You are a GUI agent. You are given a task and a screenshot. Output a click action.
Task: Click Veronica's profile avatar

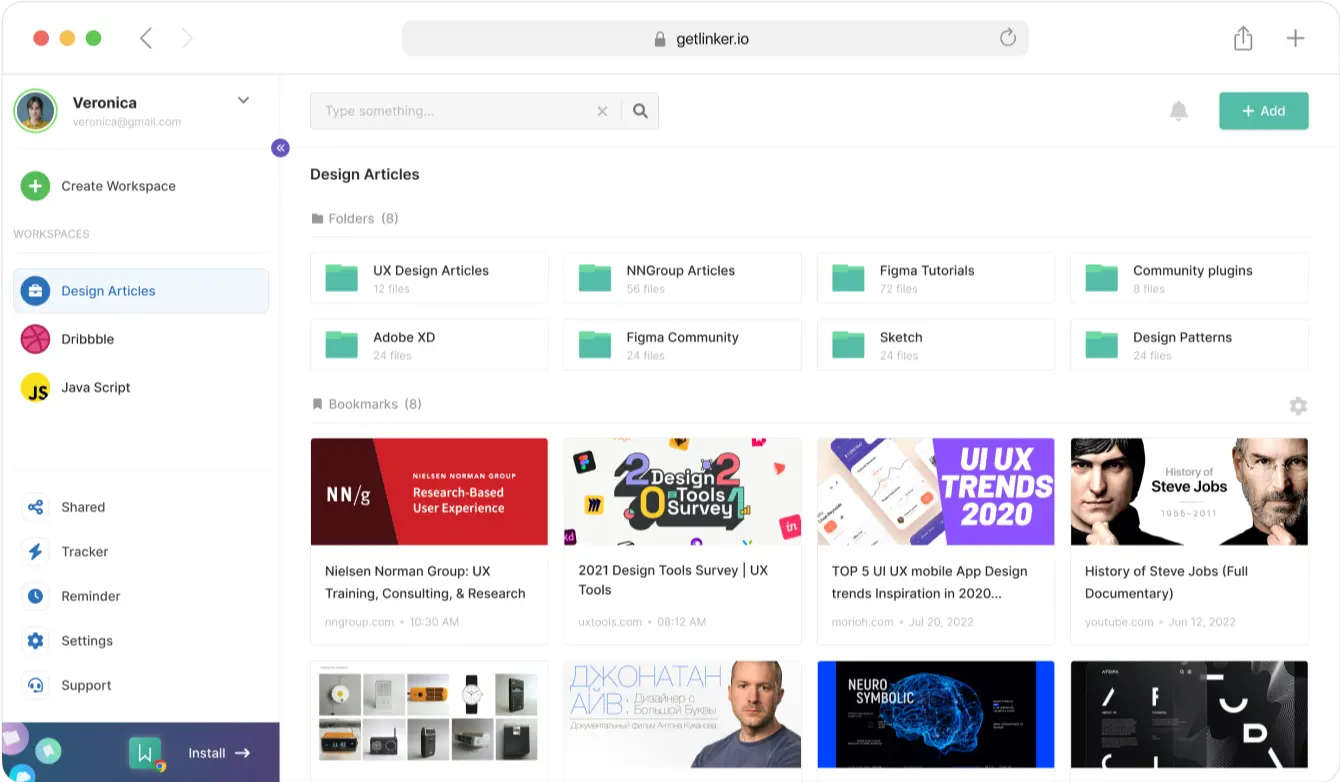click(35, 111)
